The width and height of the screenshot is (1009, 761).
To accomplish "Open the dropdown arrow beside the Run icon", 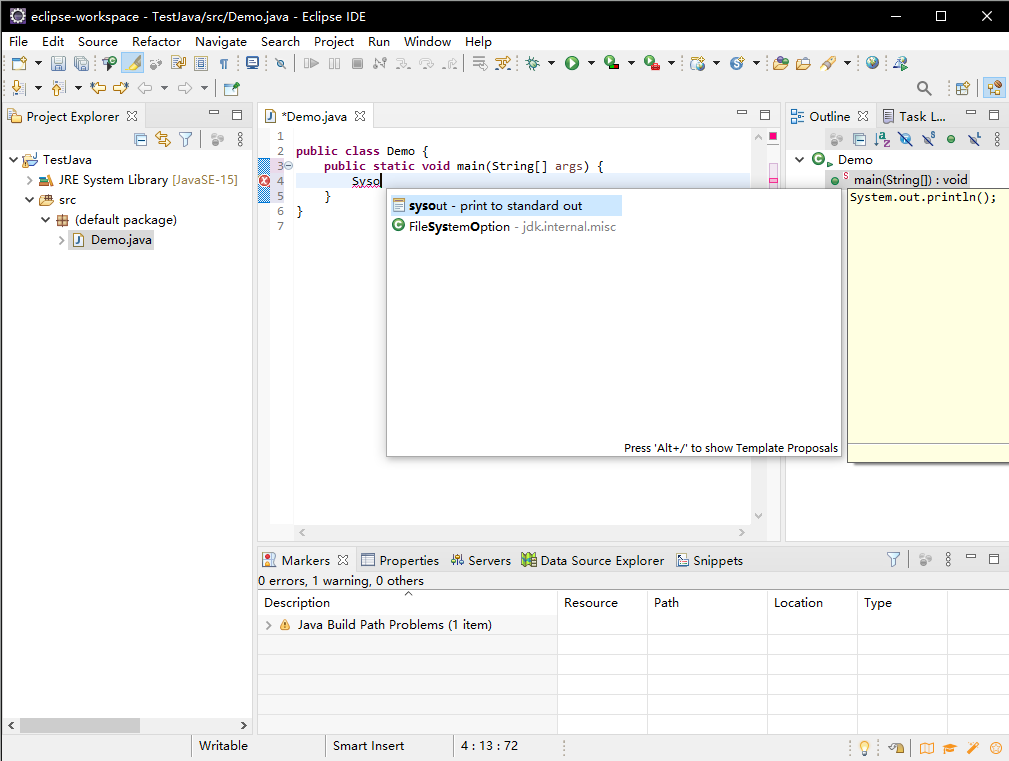I will 591,63.
